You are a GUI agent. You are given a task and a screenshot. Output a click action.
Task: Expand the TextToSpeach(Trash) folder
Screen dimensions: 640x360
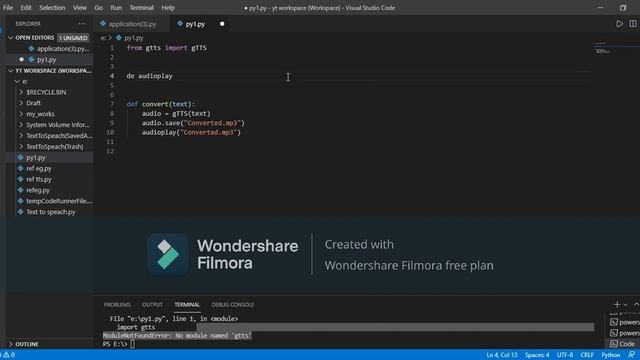(x=22, y=147)
